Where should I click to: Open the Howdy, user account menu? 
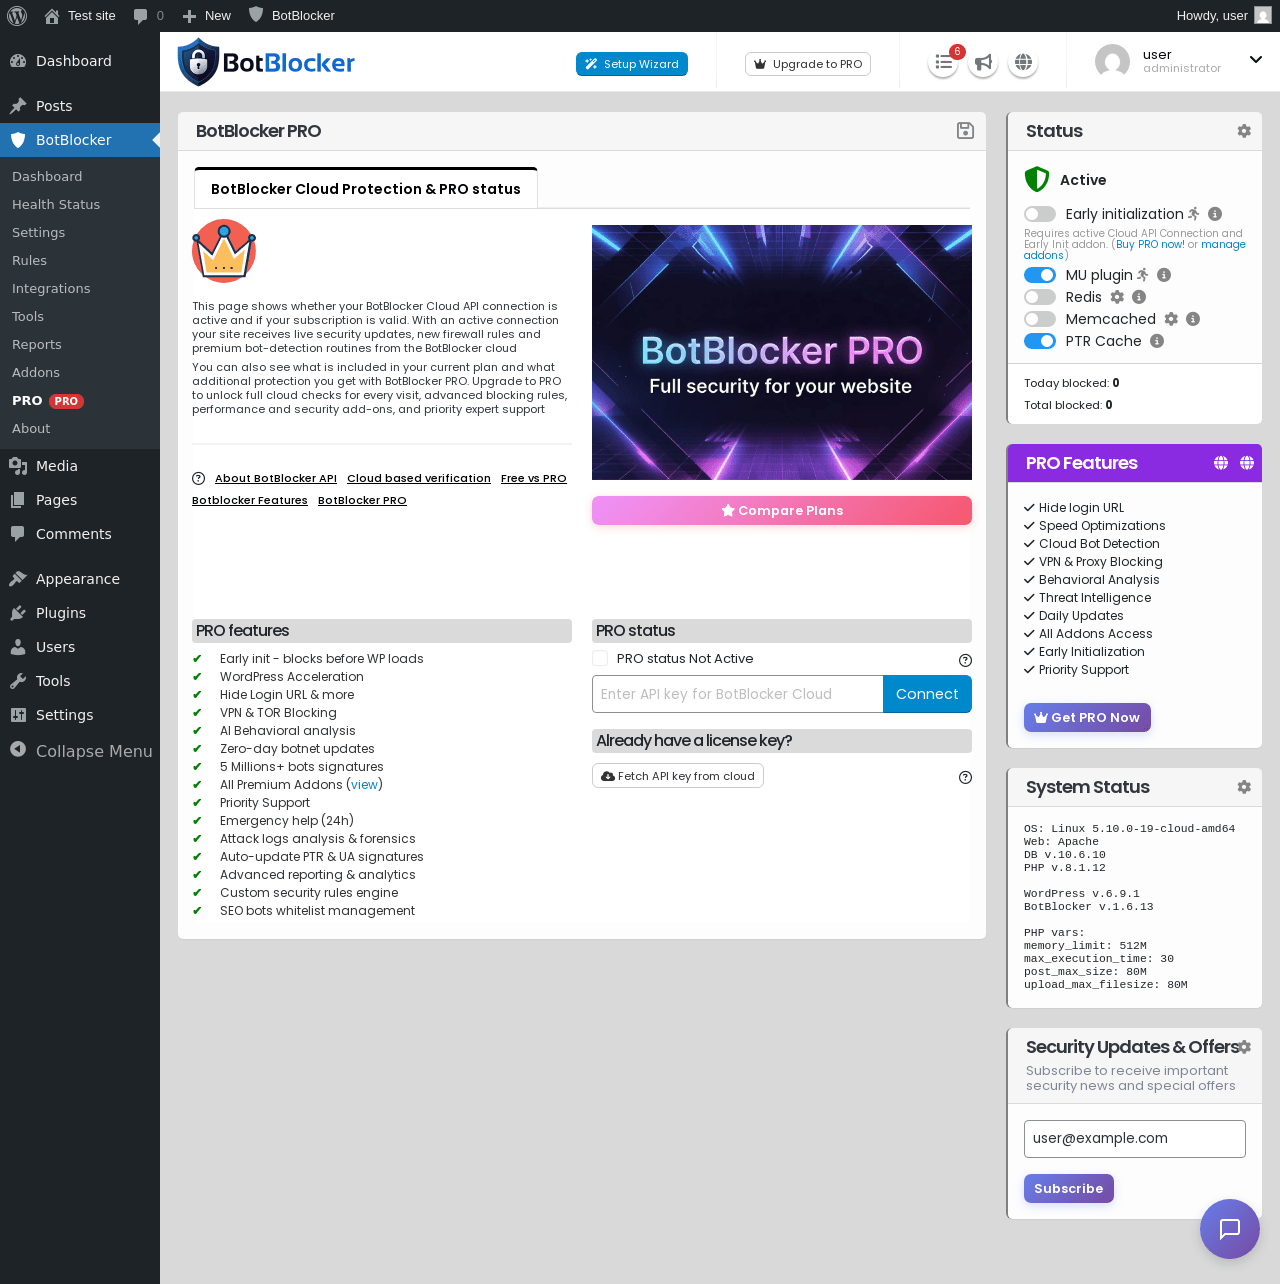(1223, 16)
